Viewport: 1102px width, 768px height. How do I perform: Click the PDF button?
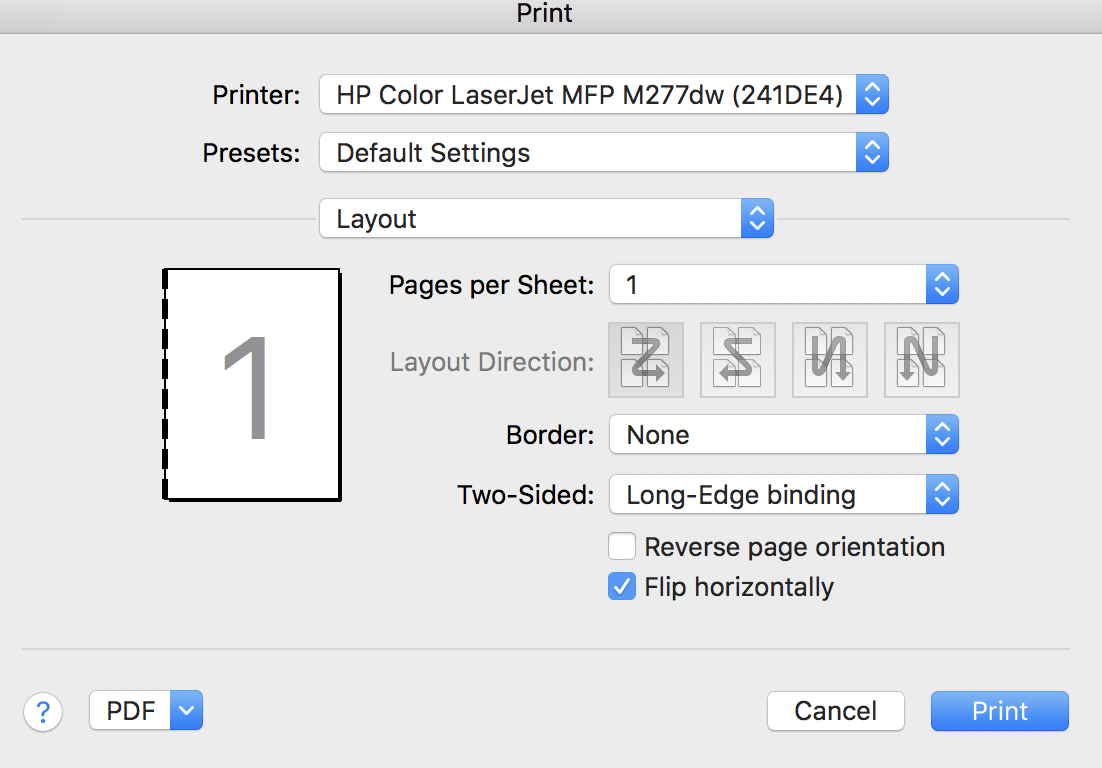(x=131, y=711)
